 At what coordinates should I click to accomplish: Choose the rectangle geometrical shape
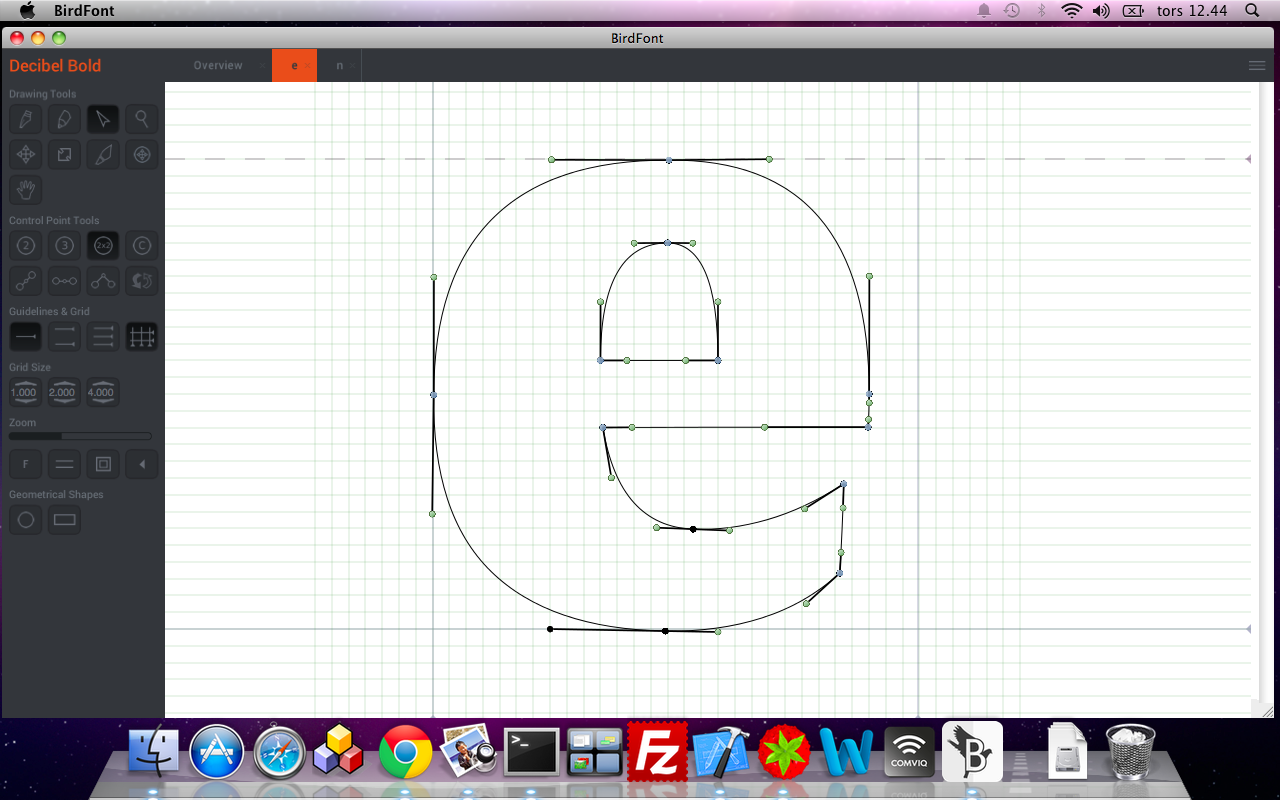[x=64, y=520]
